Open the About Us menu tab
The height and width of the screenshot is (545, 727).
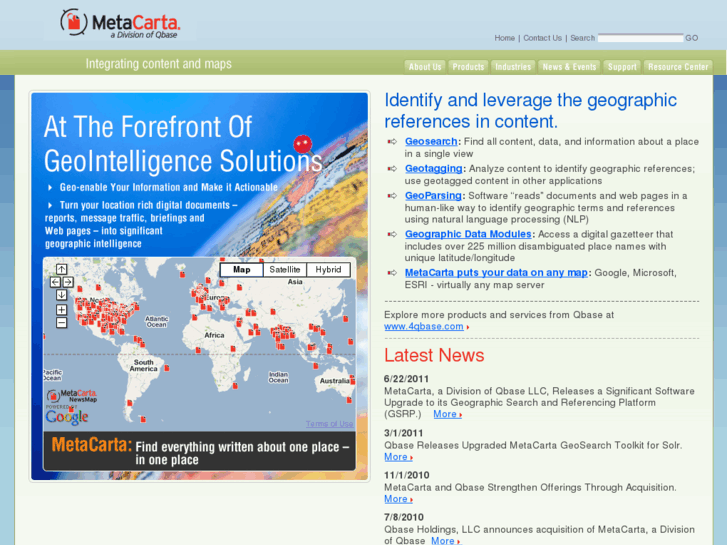[425, 67]
